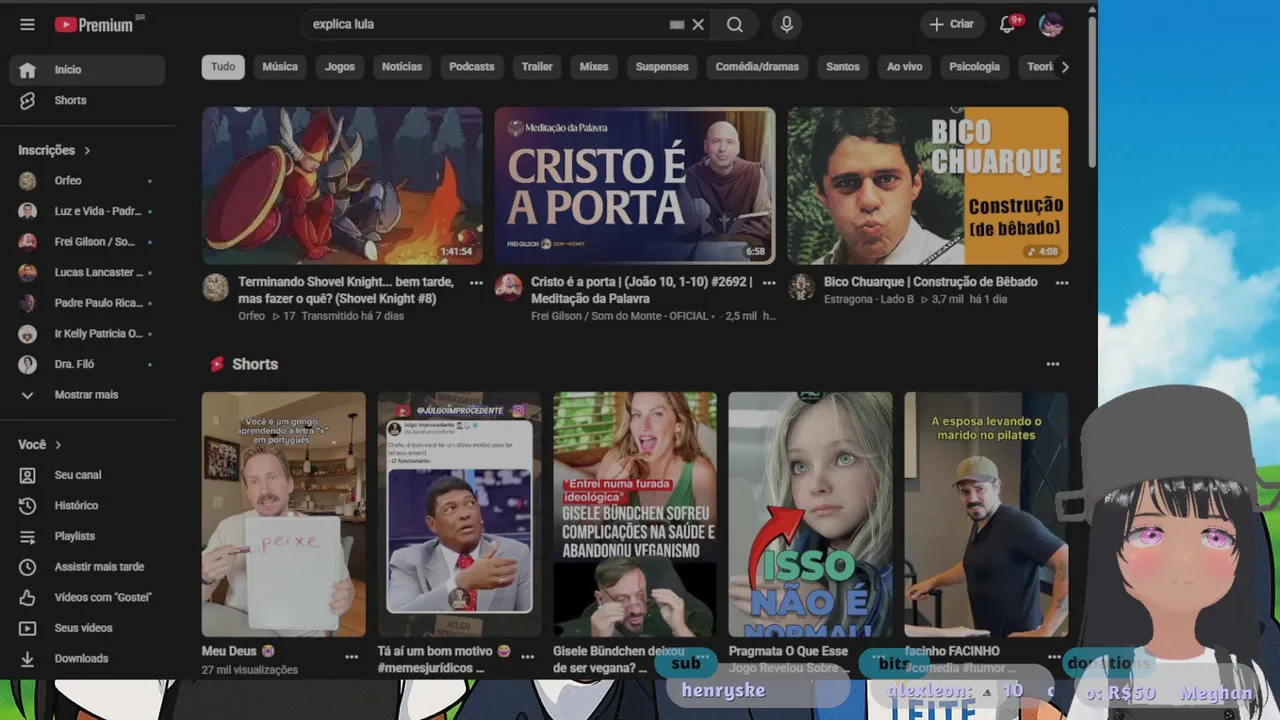The height and width of the screenshot is (720, 1280).
Task: Open the Meu Deus peixe short
Action: 284,514
